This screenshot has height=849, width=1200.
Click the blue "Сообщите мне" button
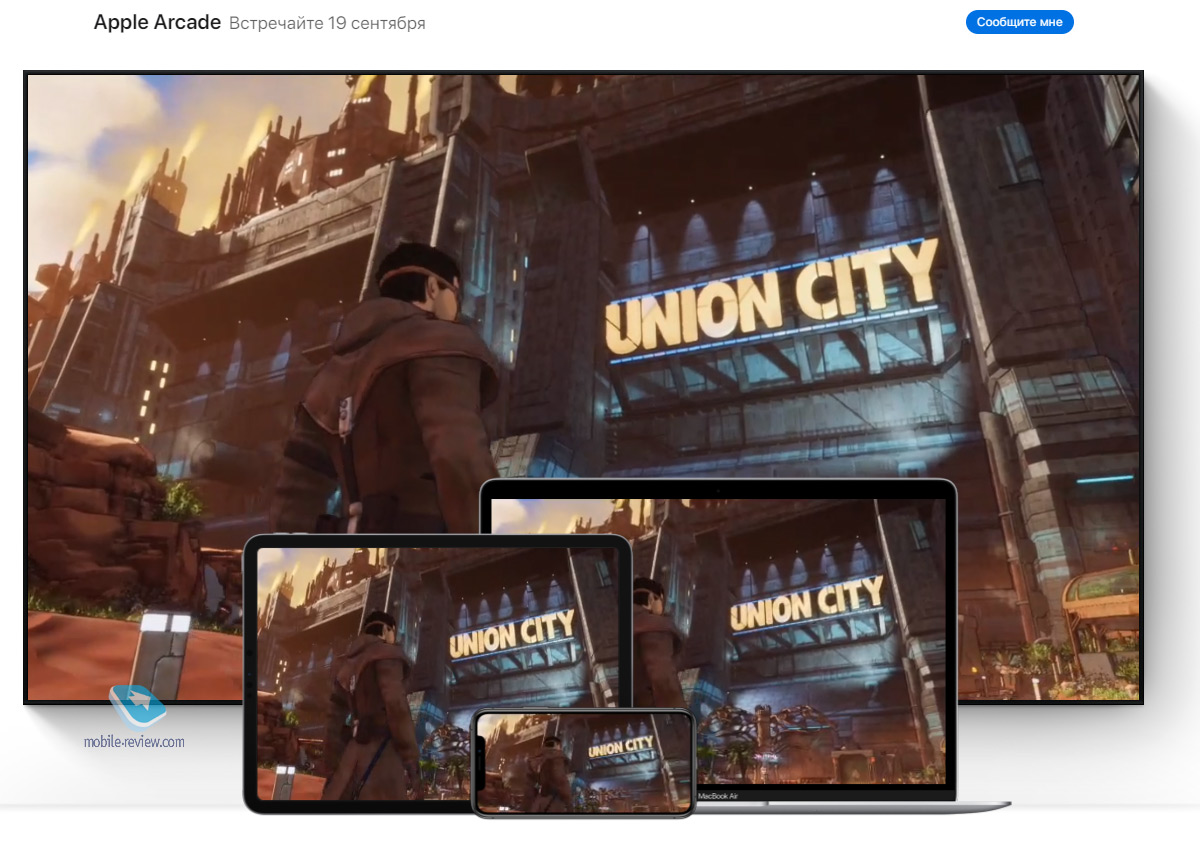click(1019, 22)
